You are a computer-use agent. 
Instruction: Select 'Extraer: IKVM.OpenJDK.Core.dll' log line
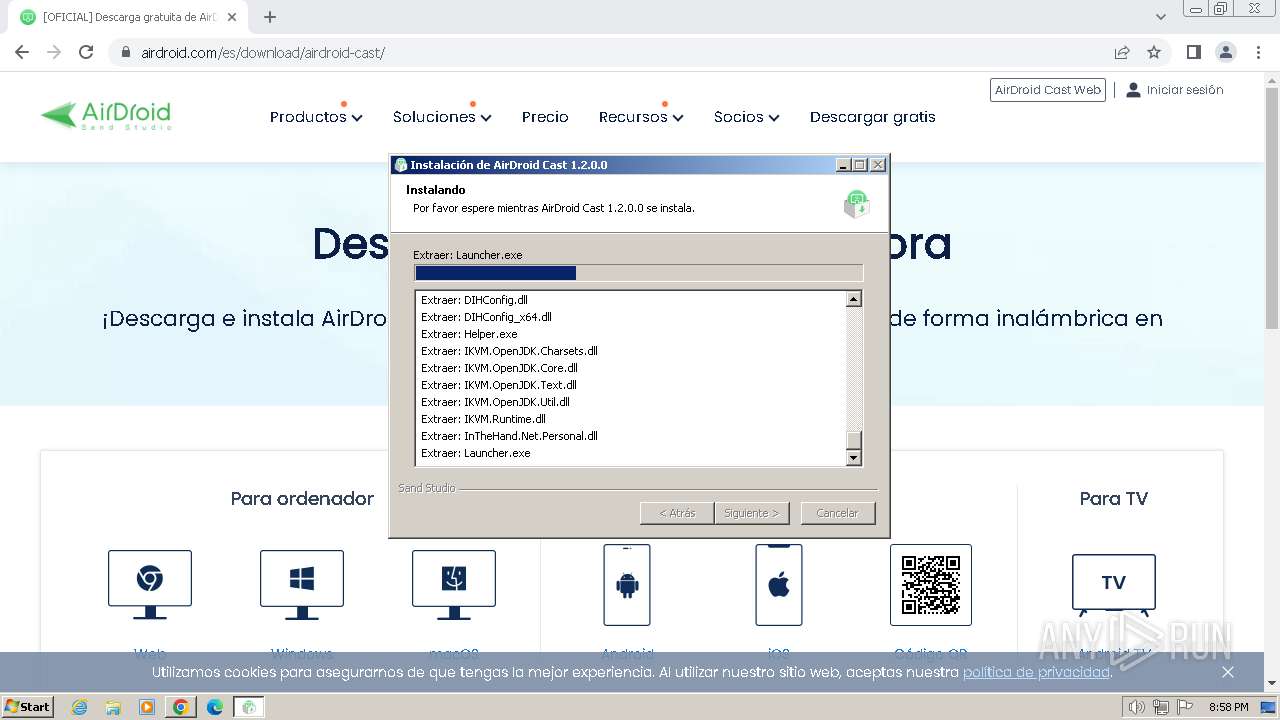[499, 368]
